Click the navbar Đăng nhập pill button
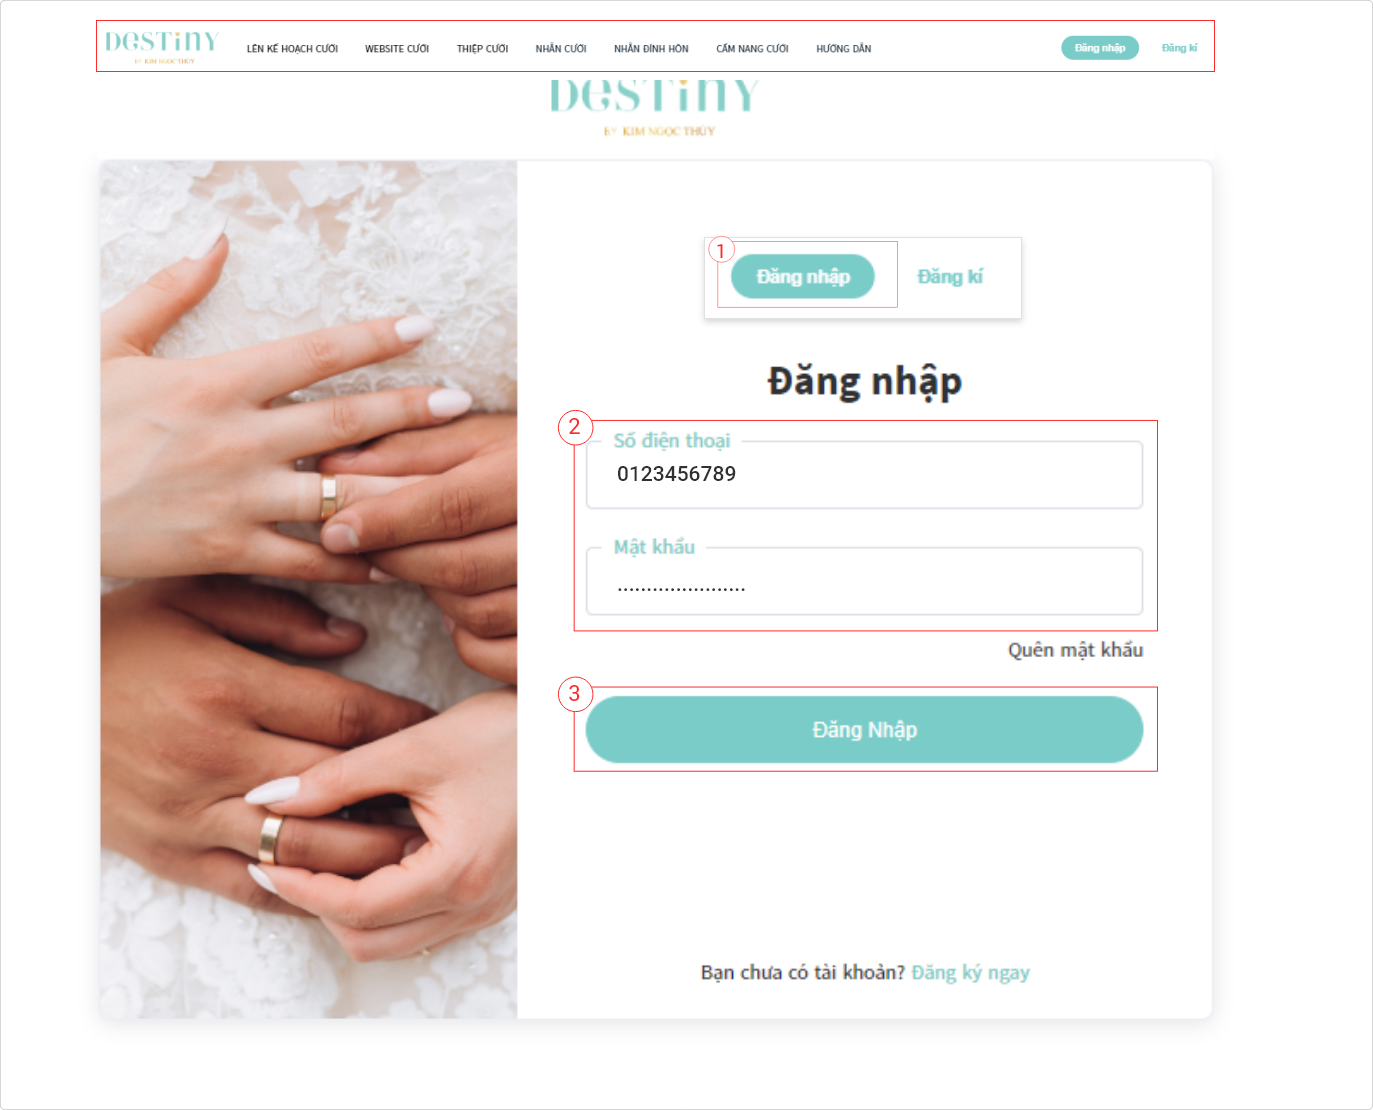The image size is (1373, 1110). (1100, 48)
